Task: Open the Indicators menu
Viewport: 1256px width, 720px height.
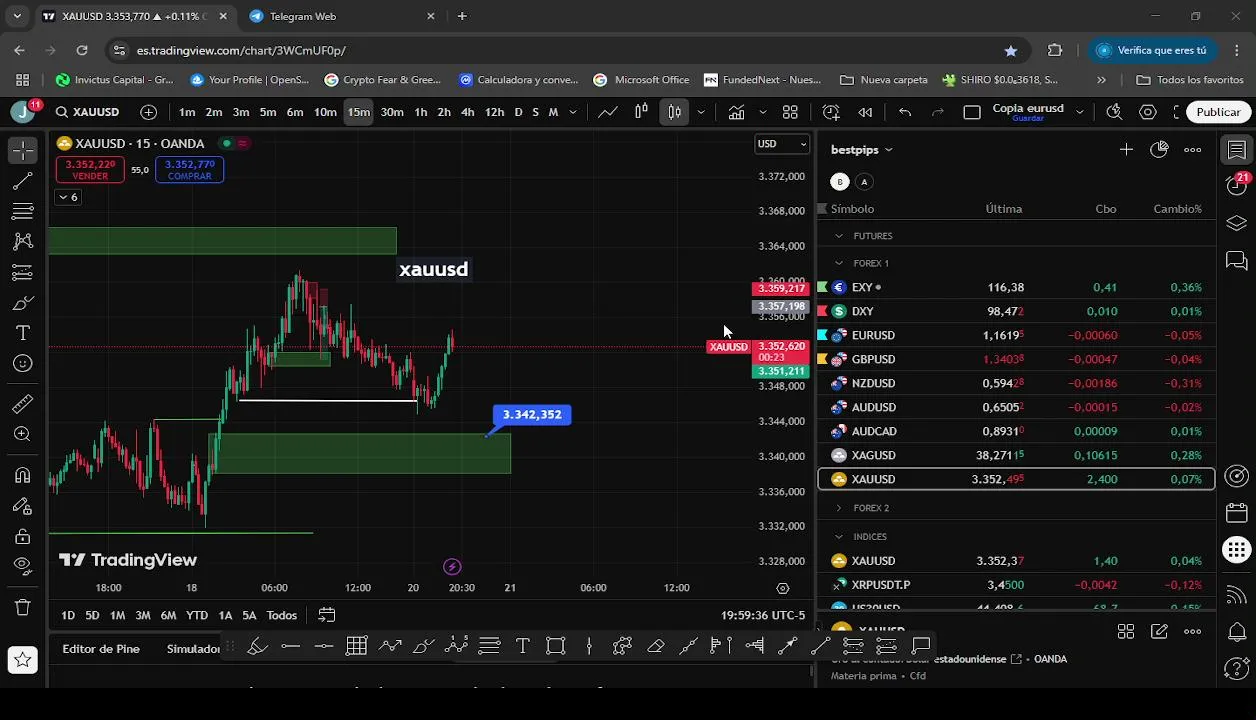Action: (x=737, y=112)
